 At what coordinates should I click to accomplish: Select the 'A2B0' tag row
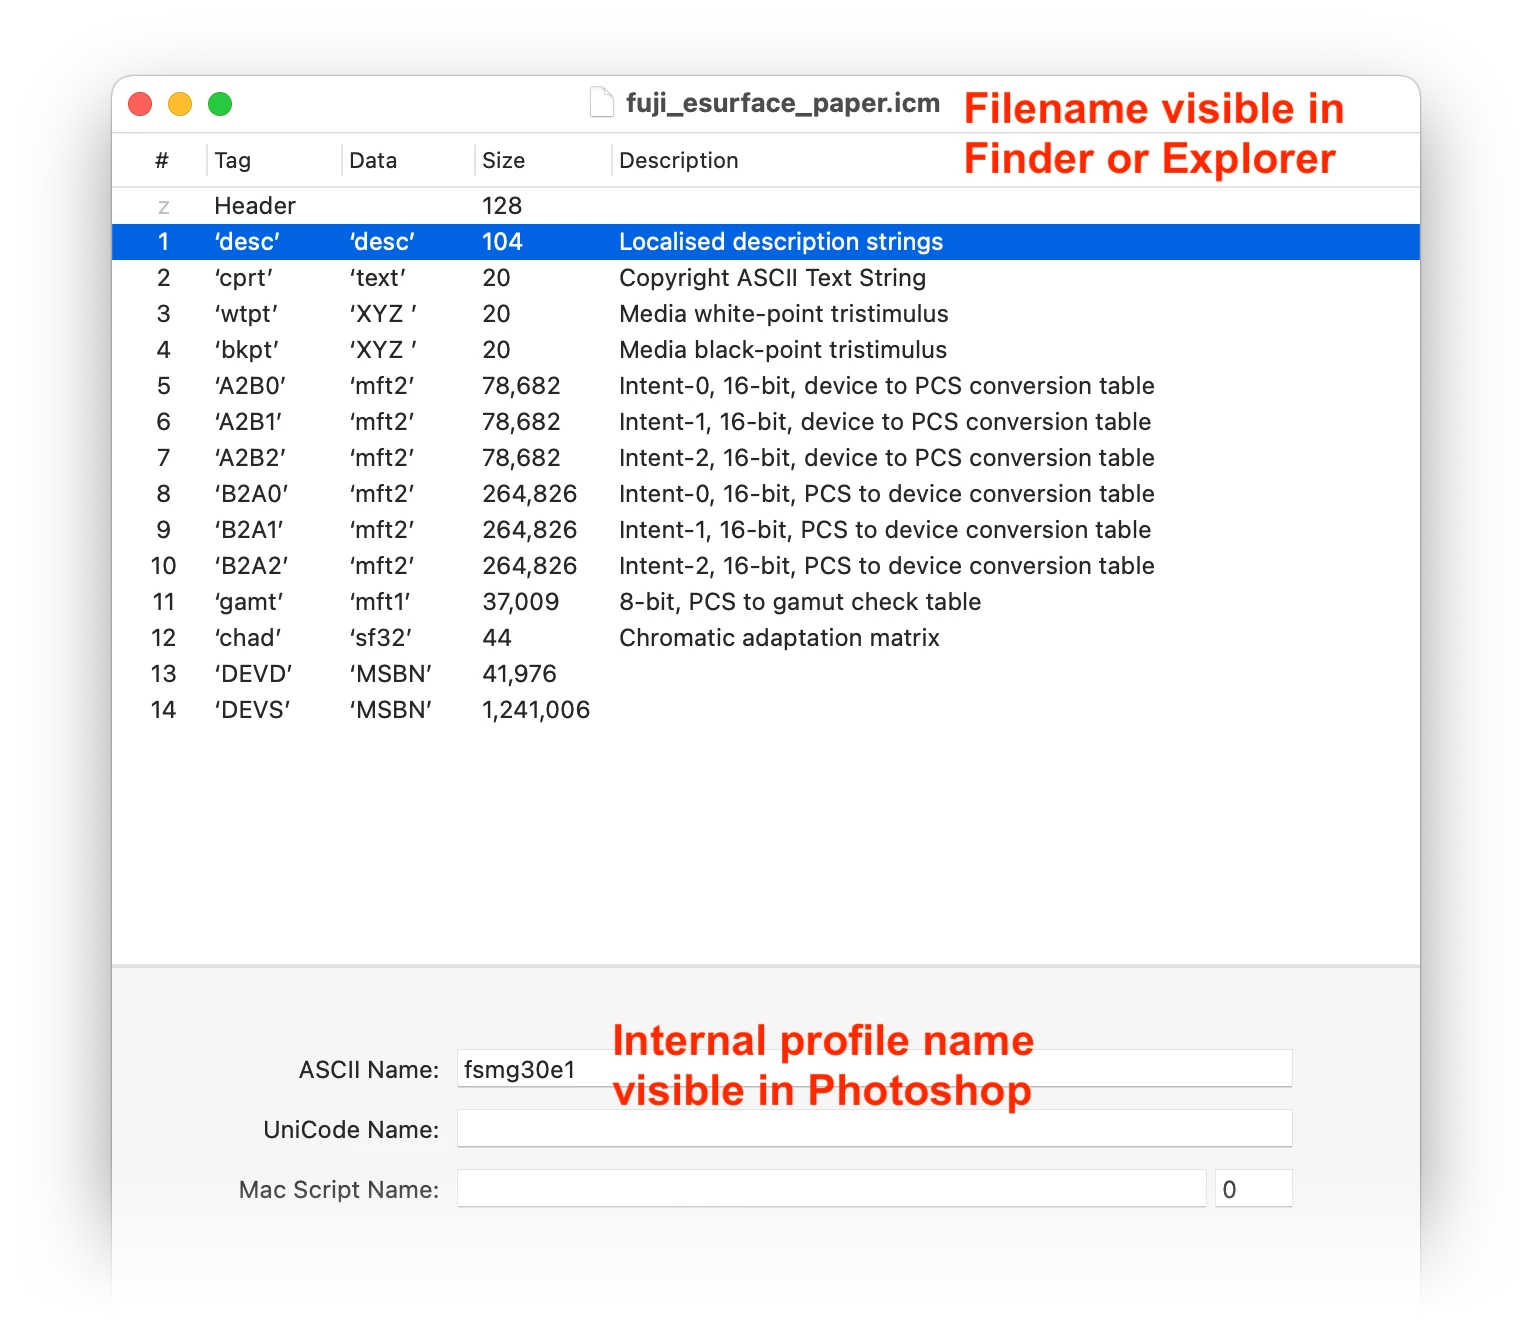click(766, 386)
